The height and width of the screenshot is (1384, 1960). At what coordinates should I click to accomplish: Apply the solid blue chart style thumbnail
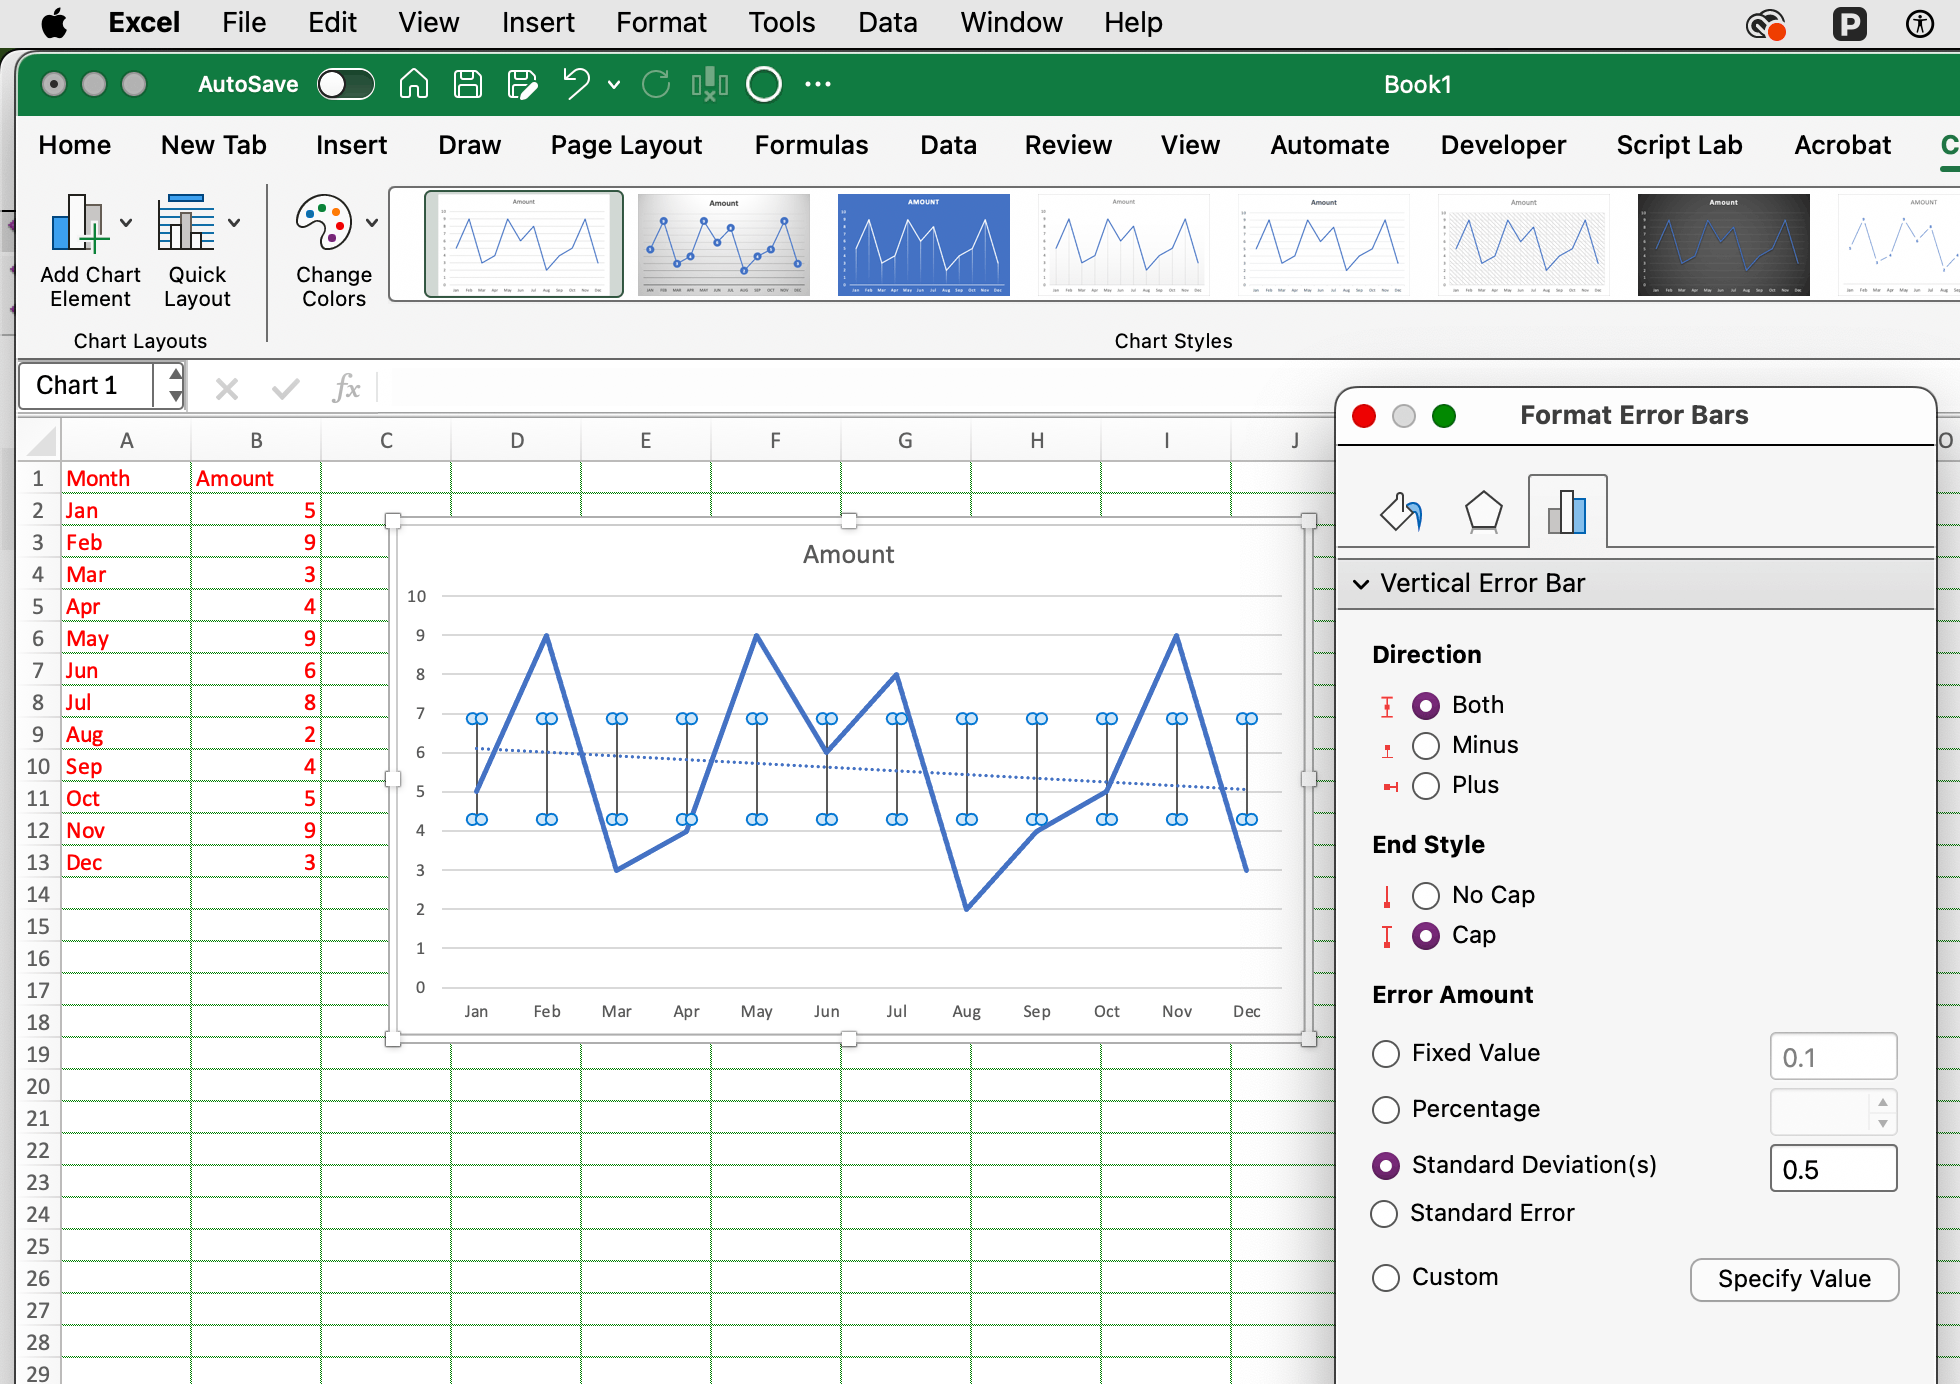923,245
